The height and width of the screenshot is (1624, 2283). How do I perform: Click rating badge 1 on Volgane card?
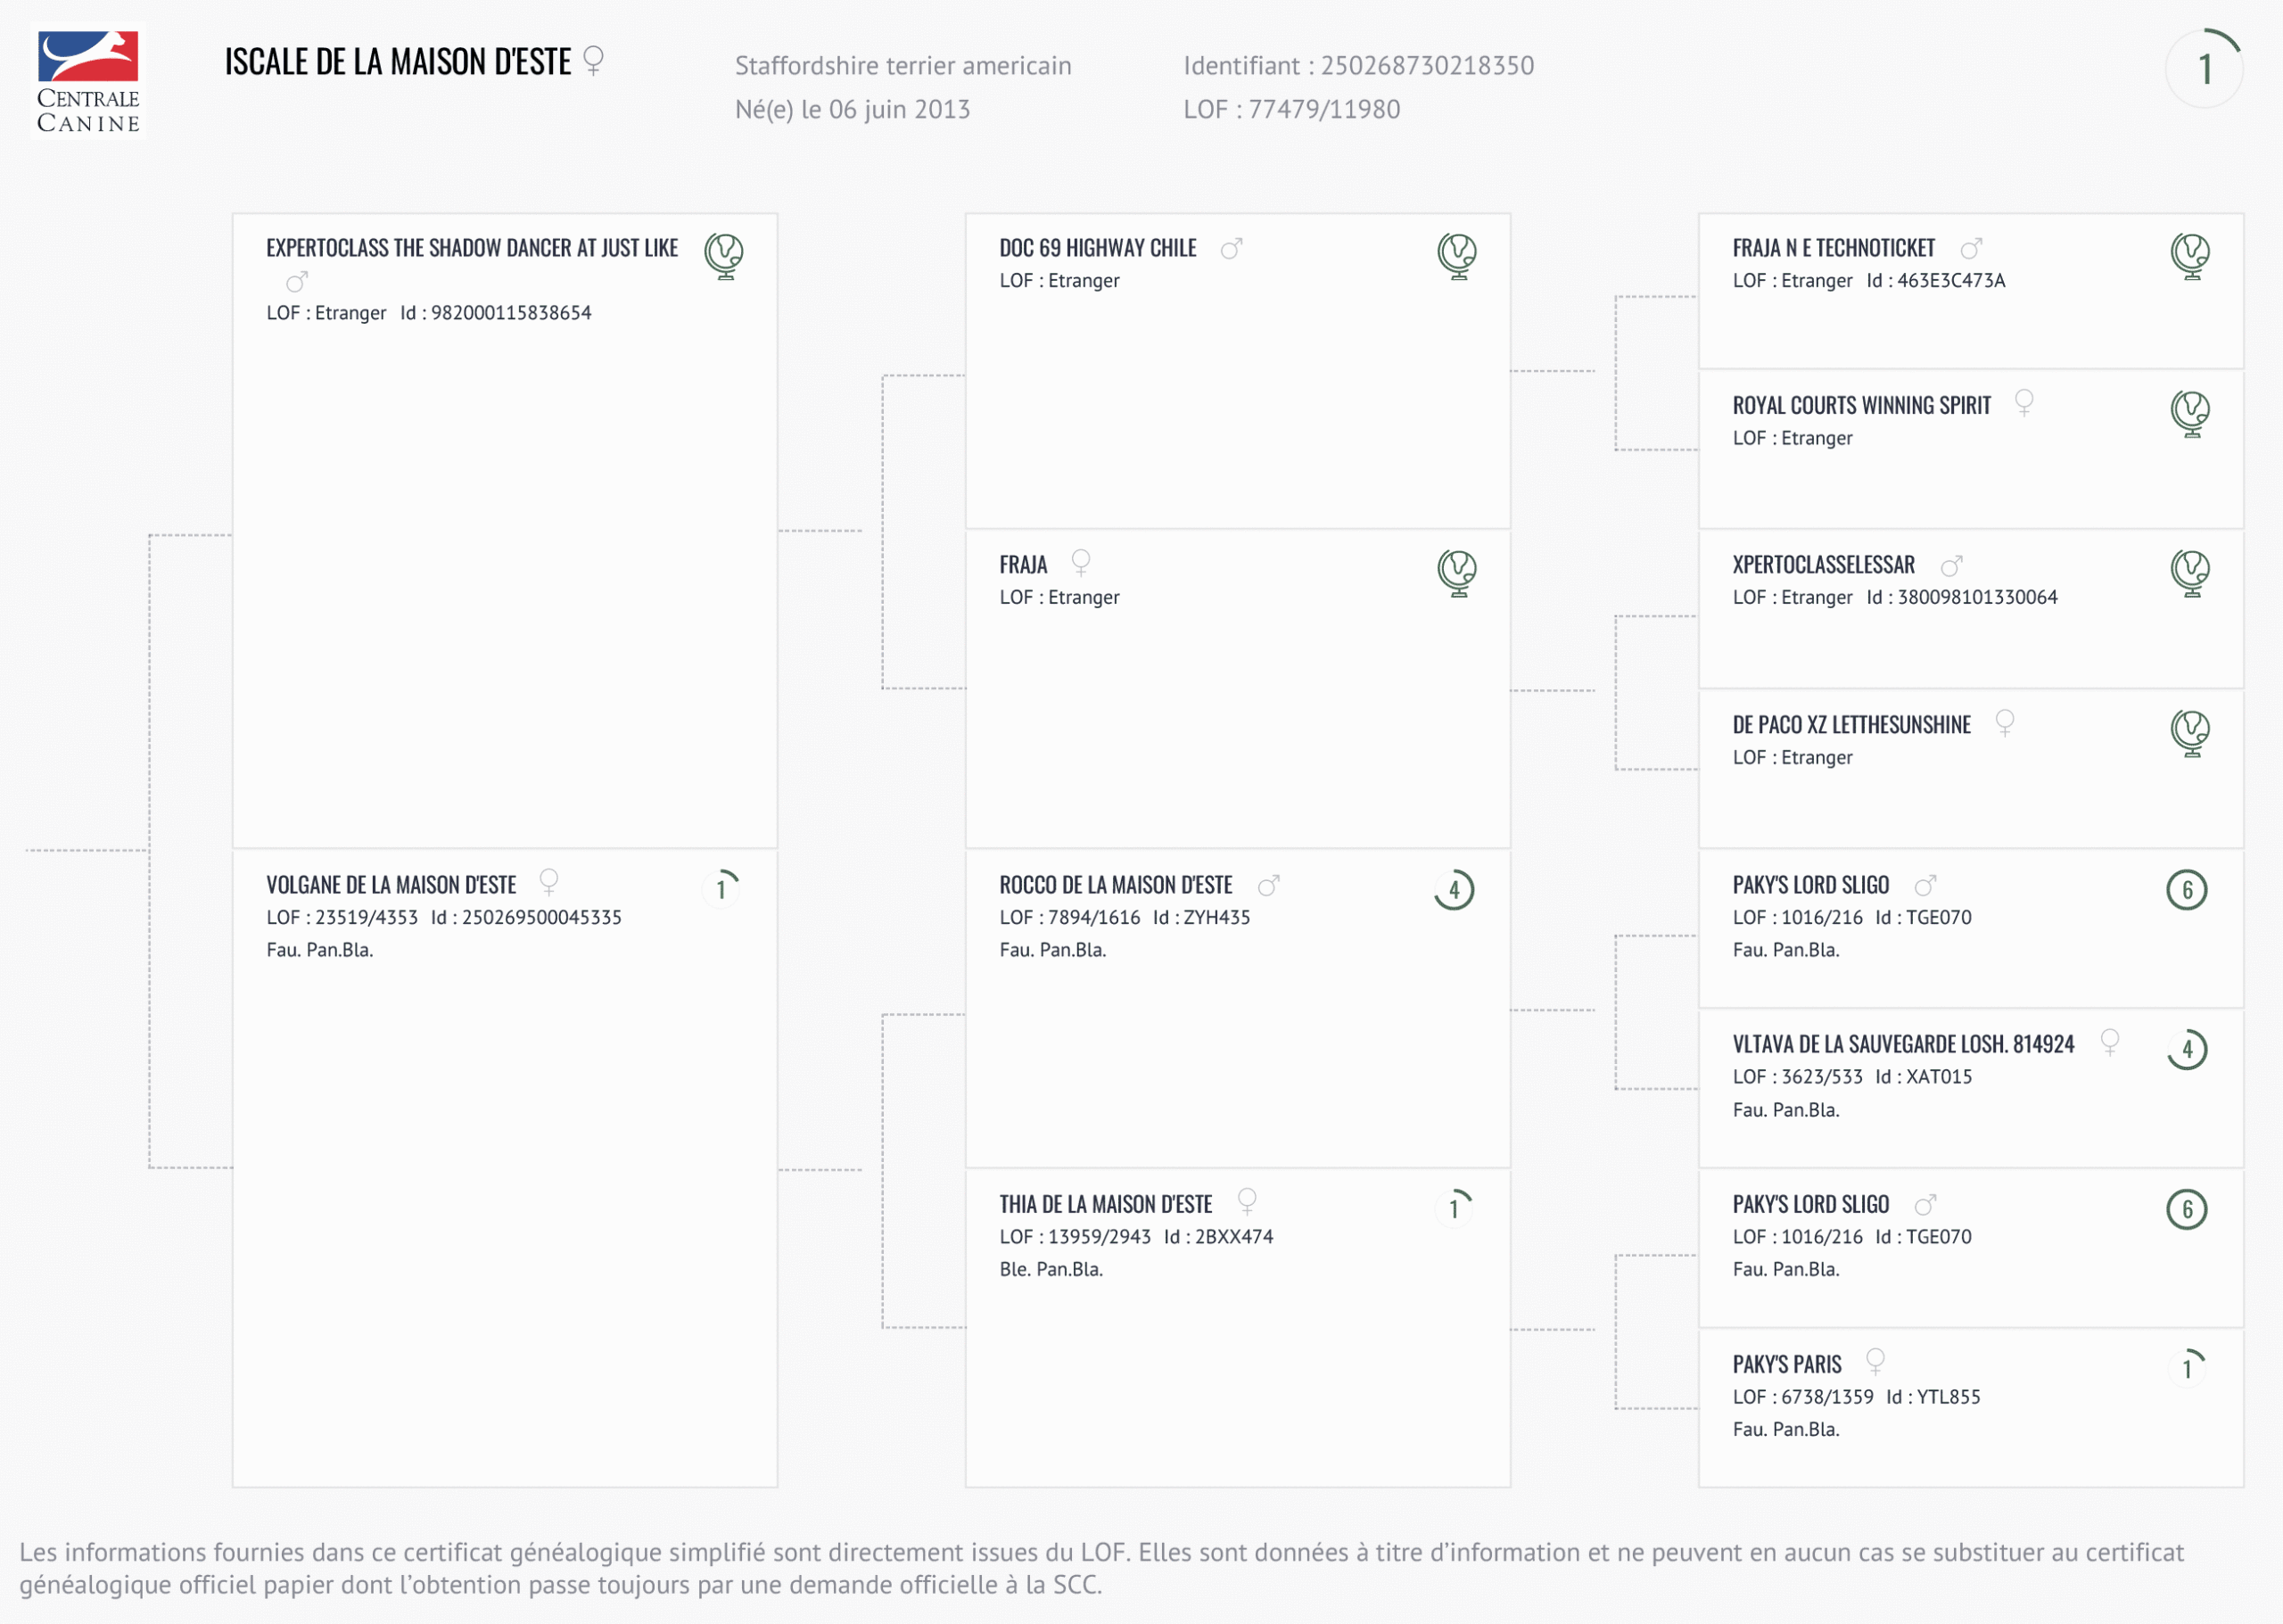721,889
